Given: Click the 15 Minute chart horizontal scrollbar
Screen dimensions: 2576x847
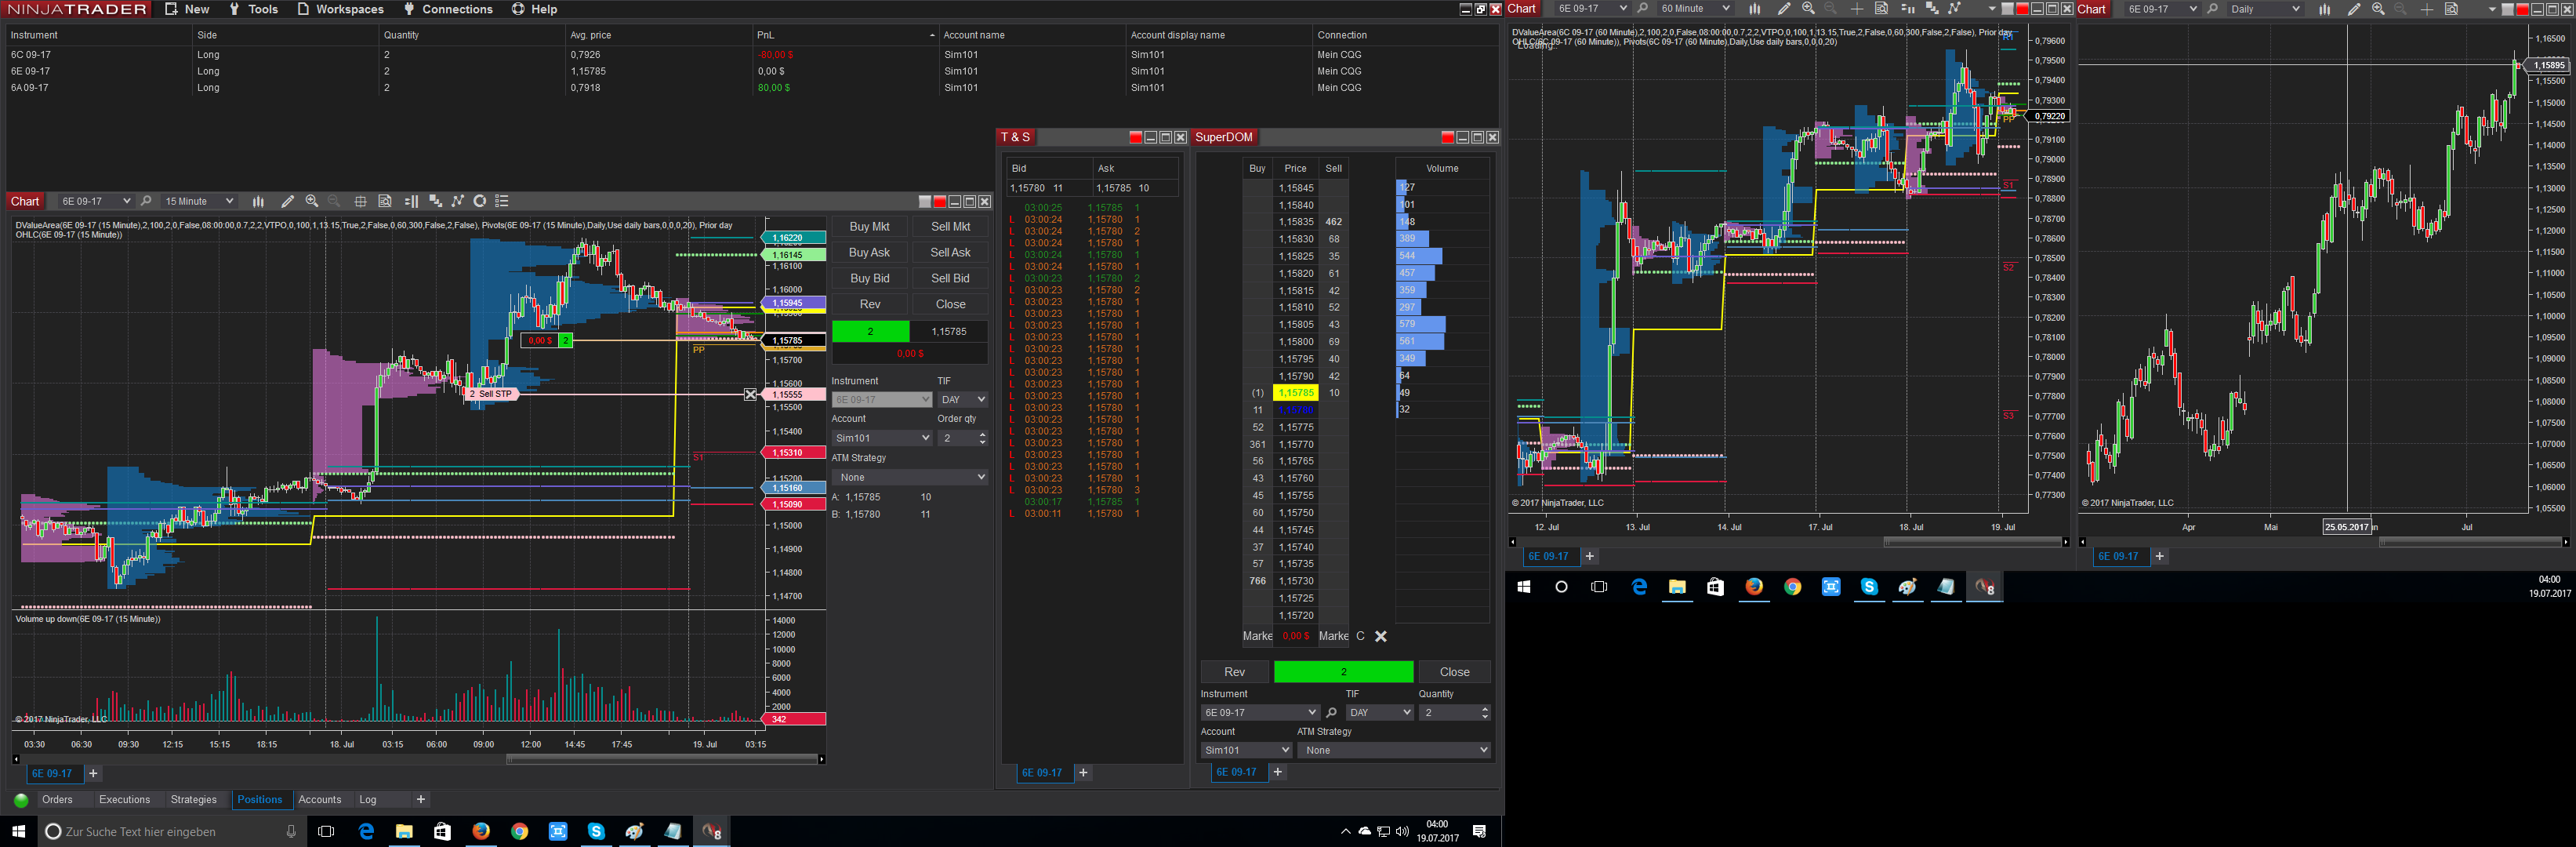Looking at the screenshot, I should pyautogui.click(x=419, y=760).
